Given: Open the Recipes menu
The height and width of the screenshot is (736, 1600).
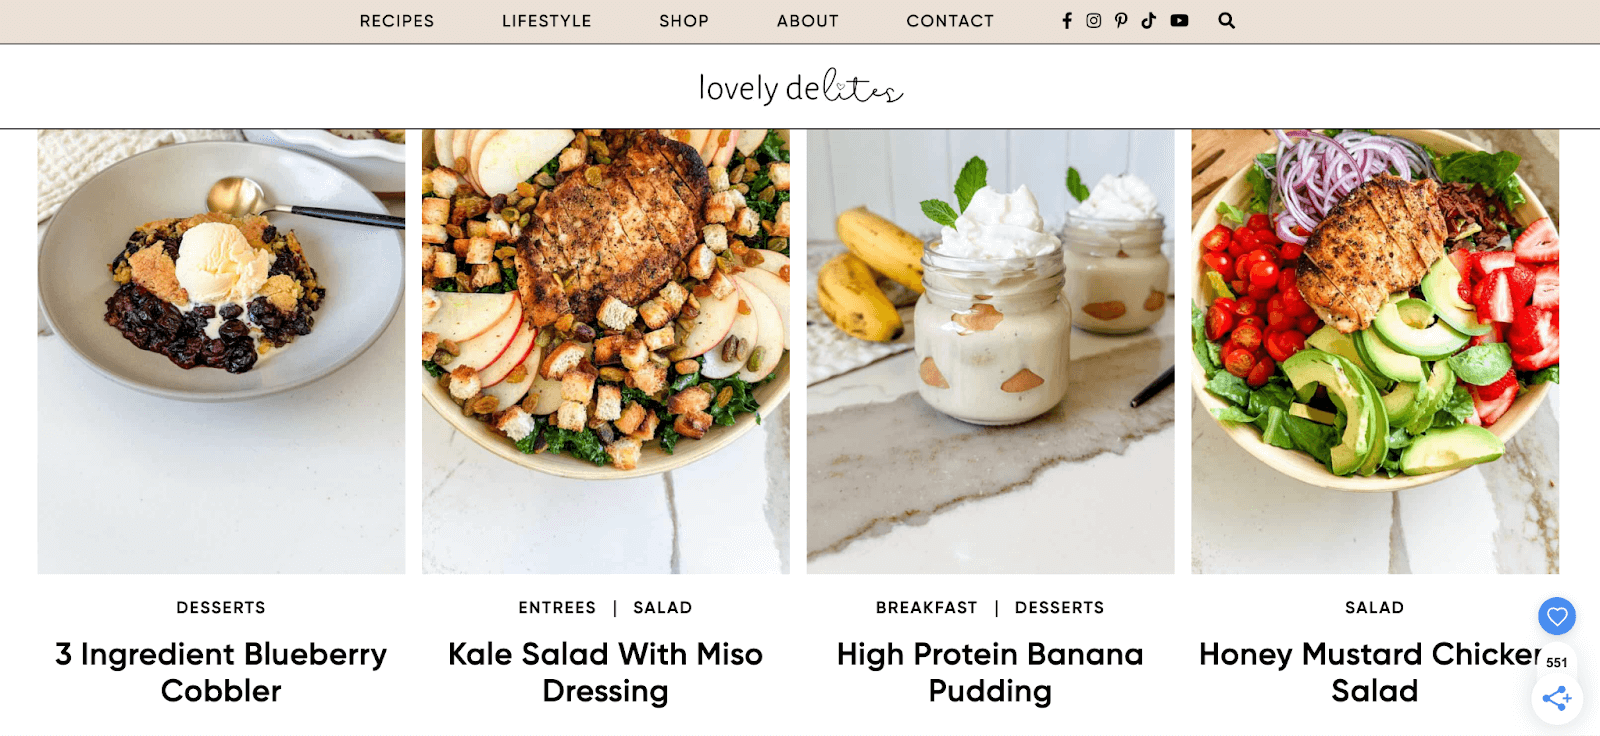Looking at the screenshot, I should 397,21.
